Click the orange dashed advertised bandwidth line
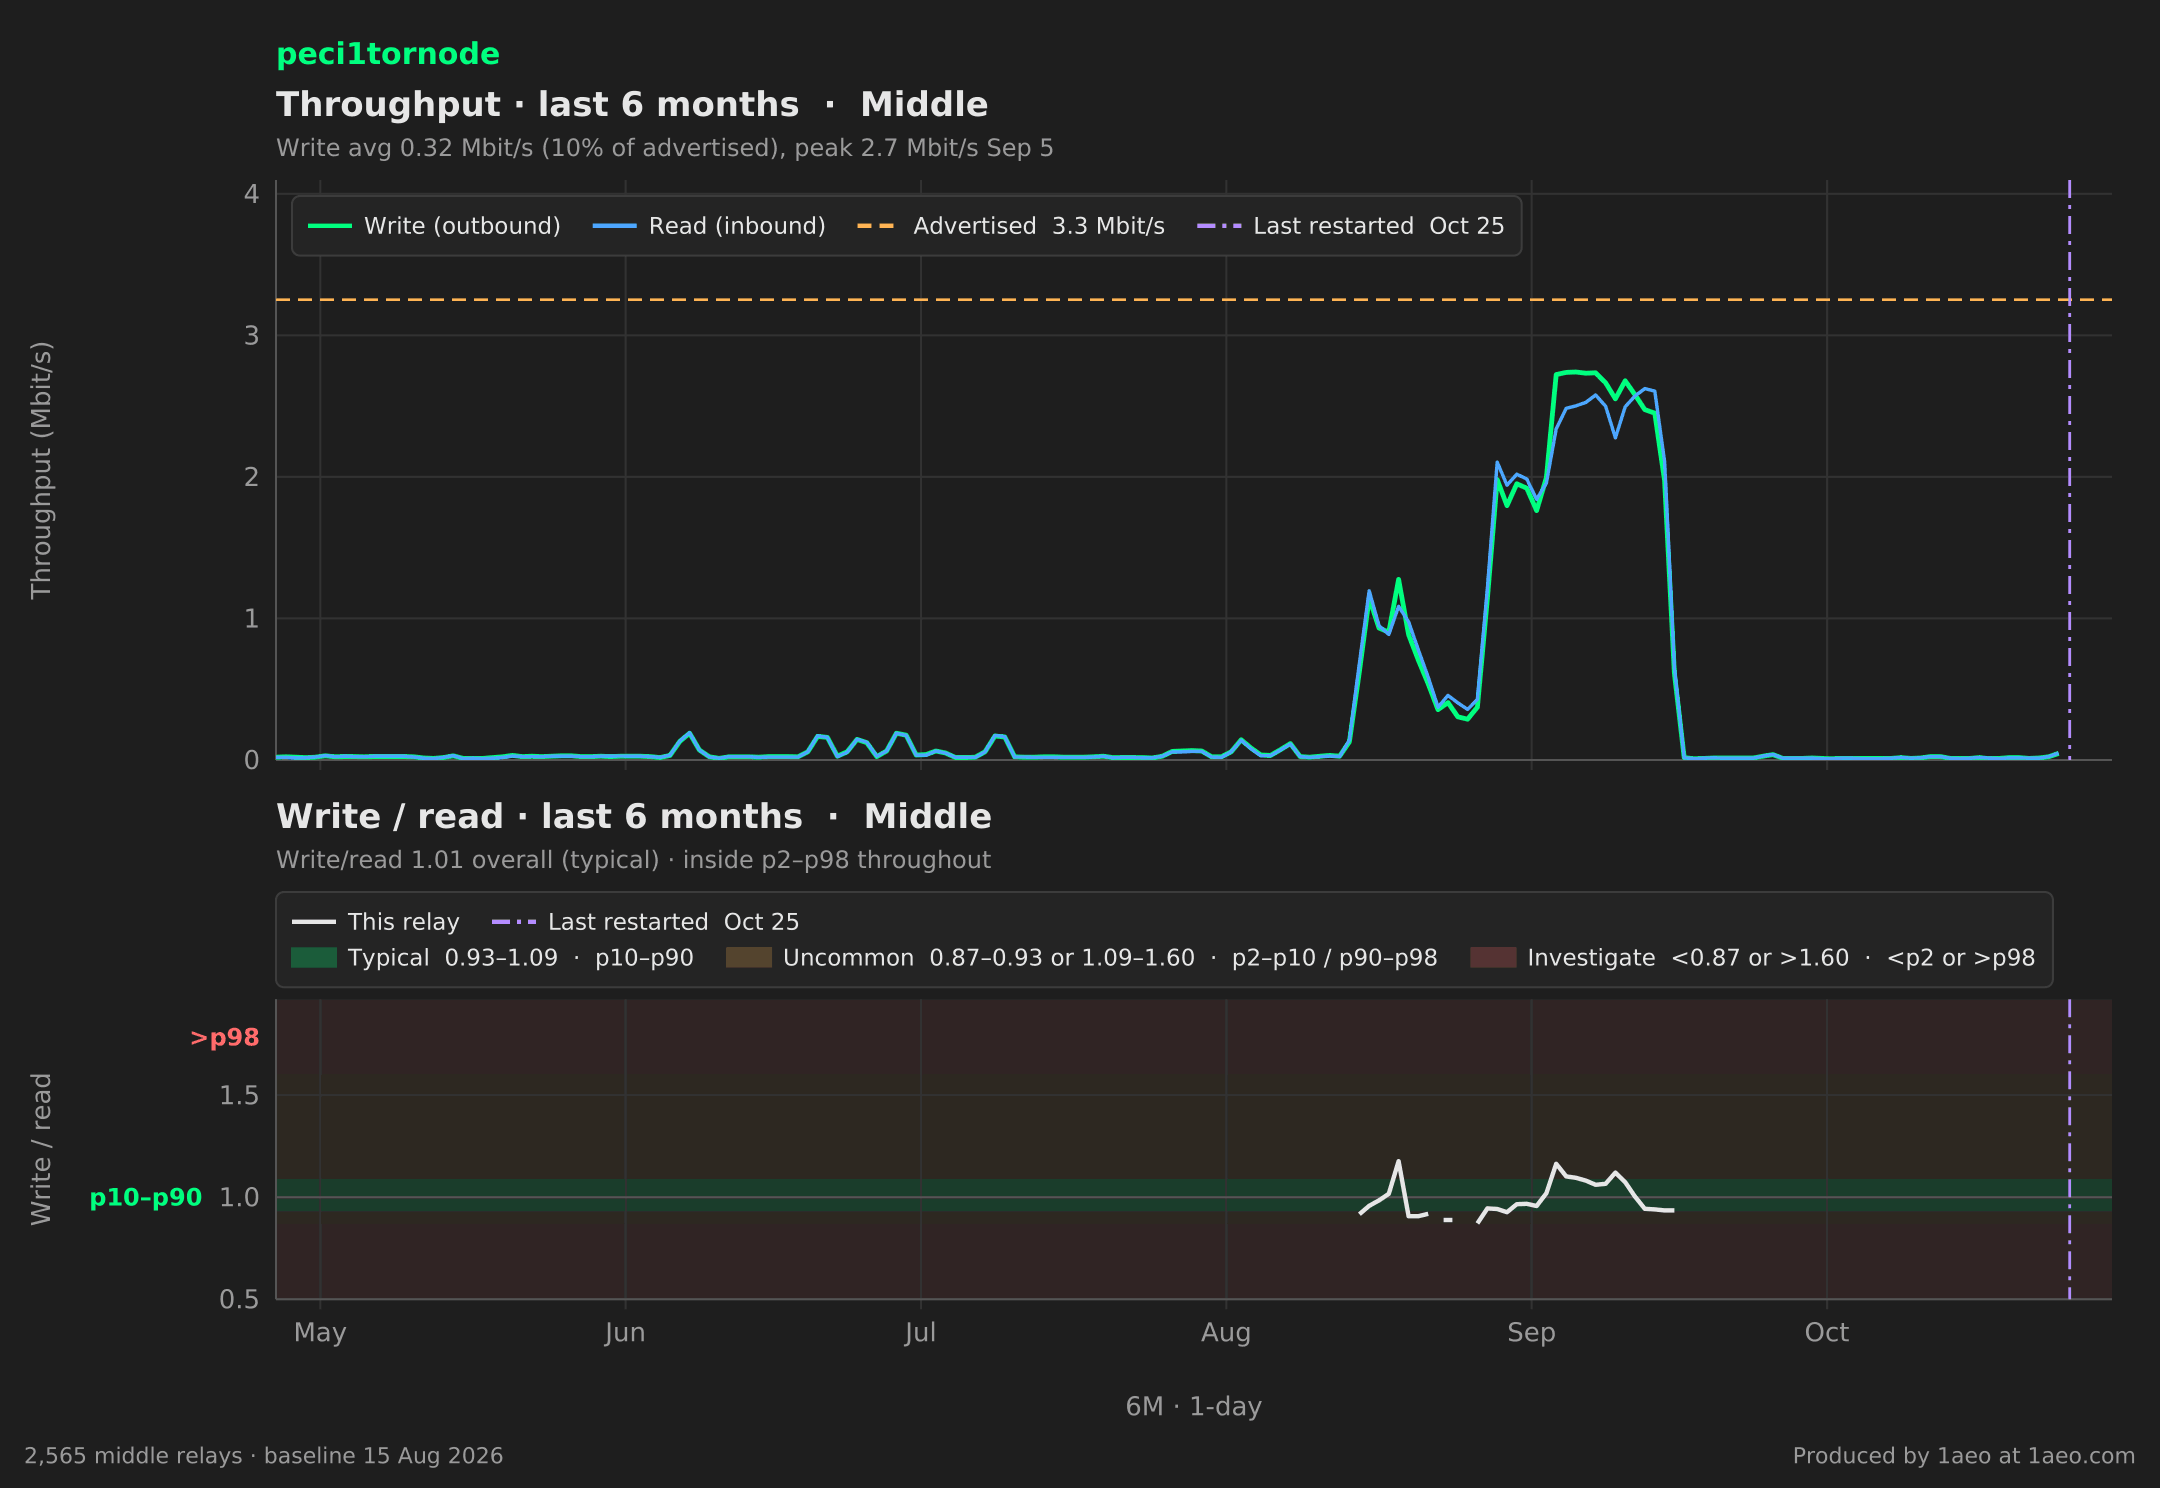This screenshot has width=2160, height=1488. pos(1194,299)
